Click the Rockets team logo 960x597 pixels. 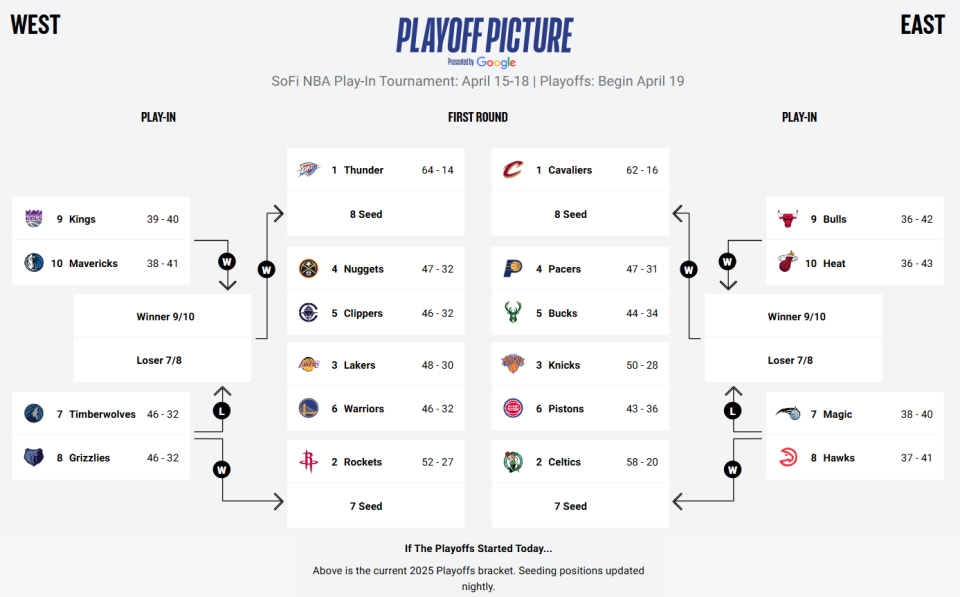(x=308, y=462)
